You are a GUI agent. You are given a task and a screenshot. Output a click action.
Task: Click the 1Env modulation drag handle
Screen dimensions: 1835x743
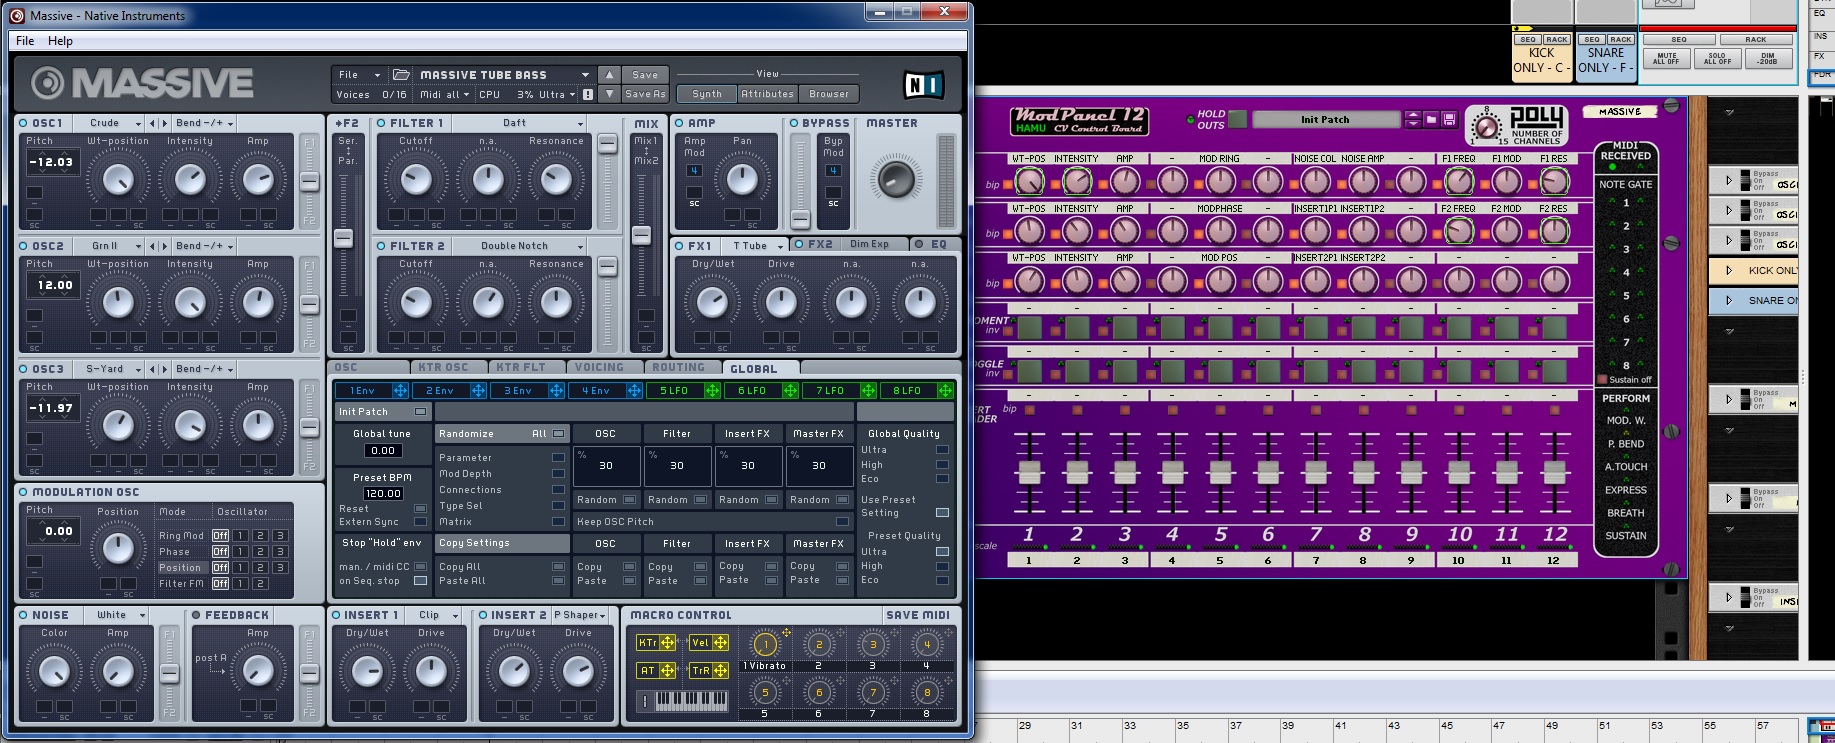[400, 391]
